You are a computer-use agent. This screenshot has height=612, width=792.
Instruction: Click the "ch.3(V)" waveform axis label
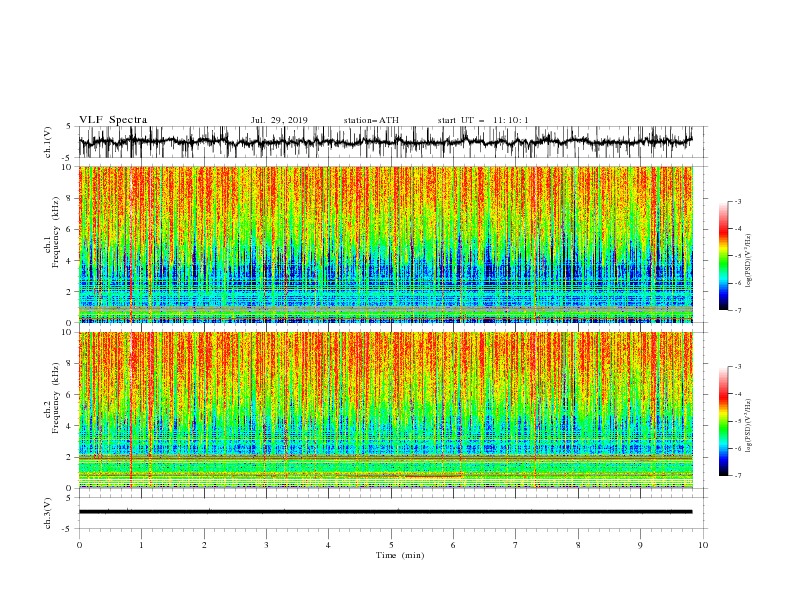[x=48, y=513]
